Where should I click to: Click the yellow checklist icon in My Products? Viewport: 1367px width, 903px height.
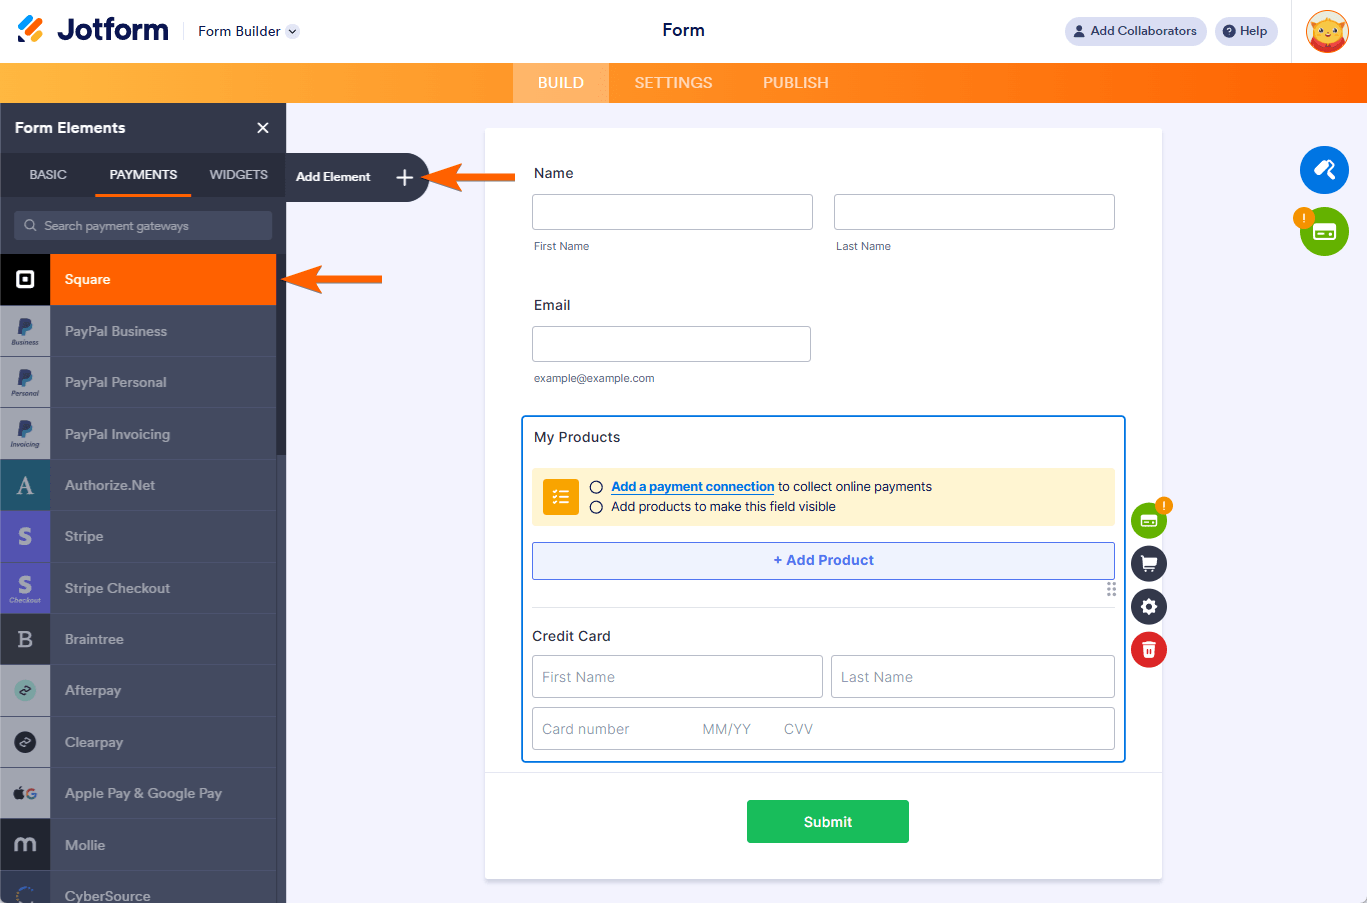(561, 497)
